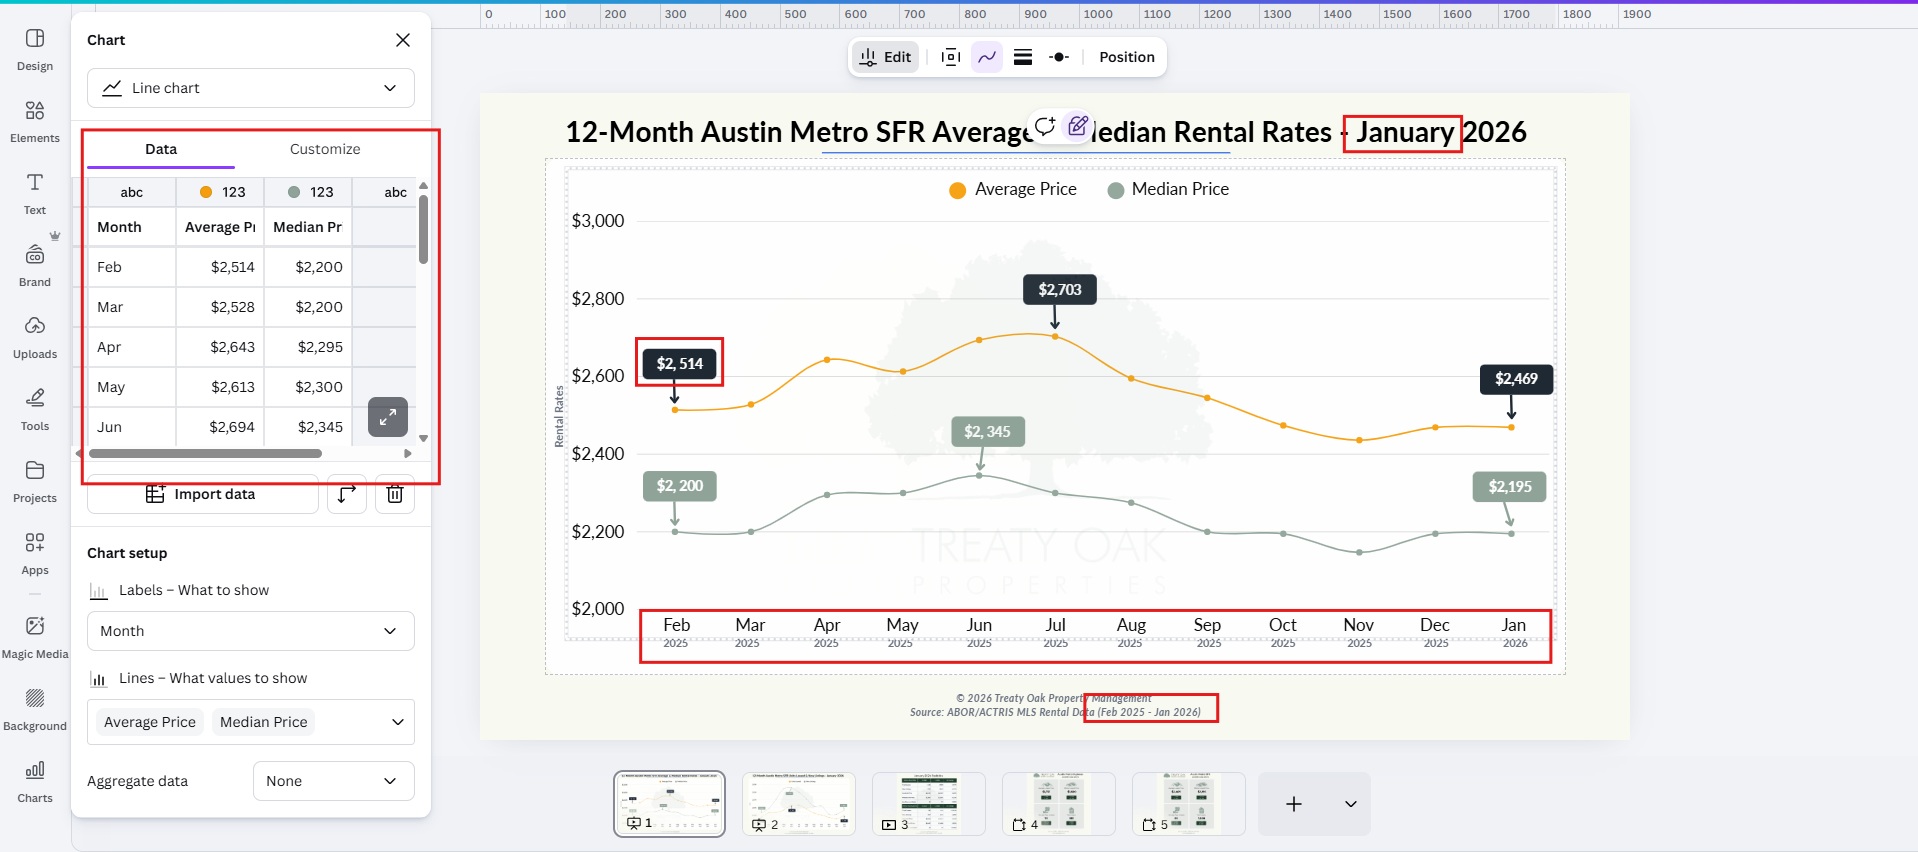Open the Apps sidebar panel
Image resolution: width=1918 pixels, height=852 pixels.
point(35,553)
